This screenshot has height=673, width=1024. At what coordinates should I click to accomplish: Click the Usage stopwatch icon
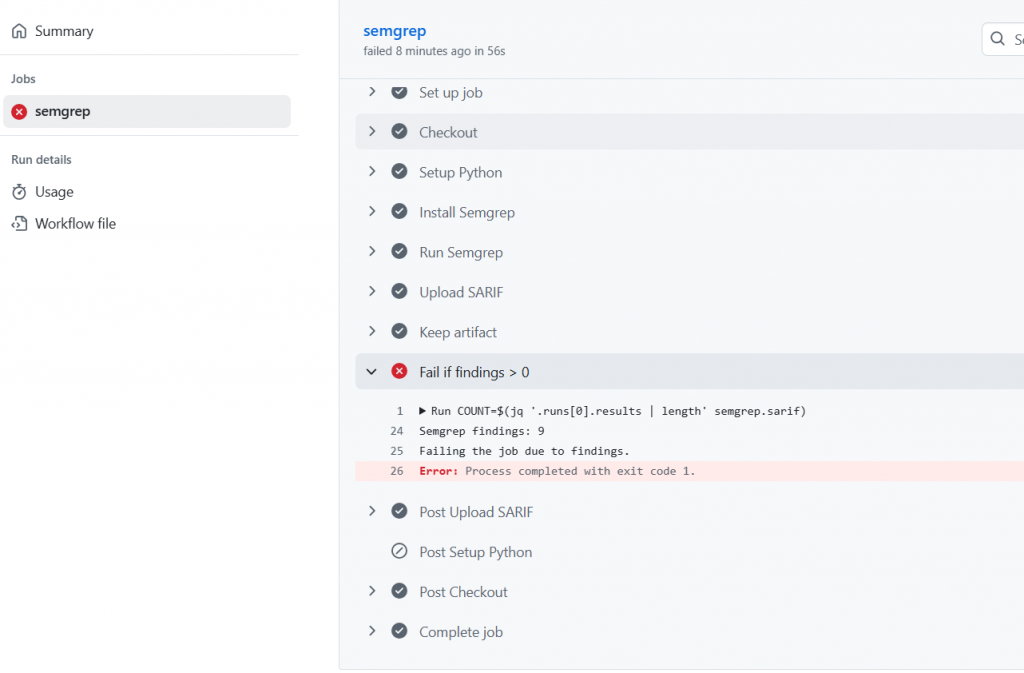[19, 192]
